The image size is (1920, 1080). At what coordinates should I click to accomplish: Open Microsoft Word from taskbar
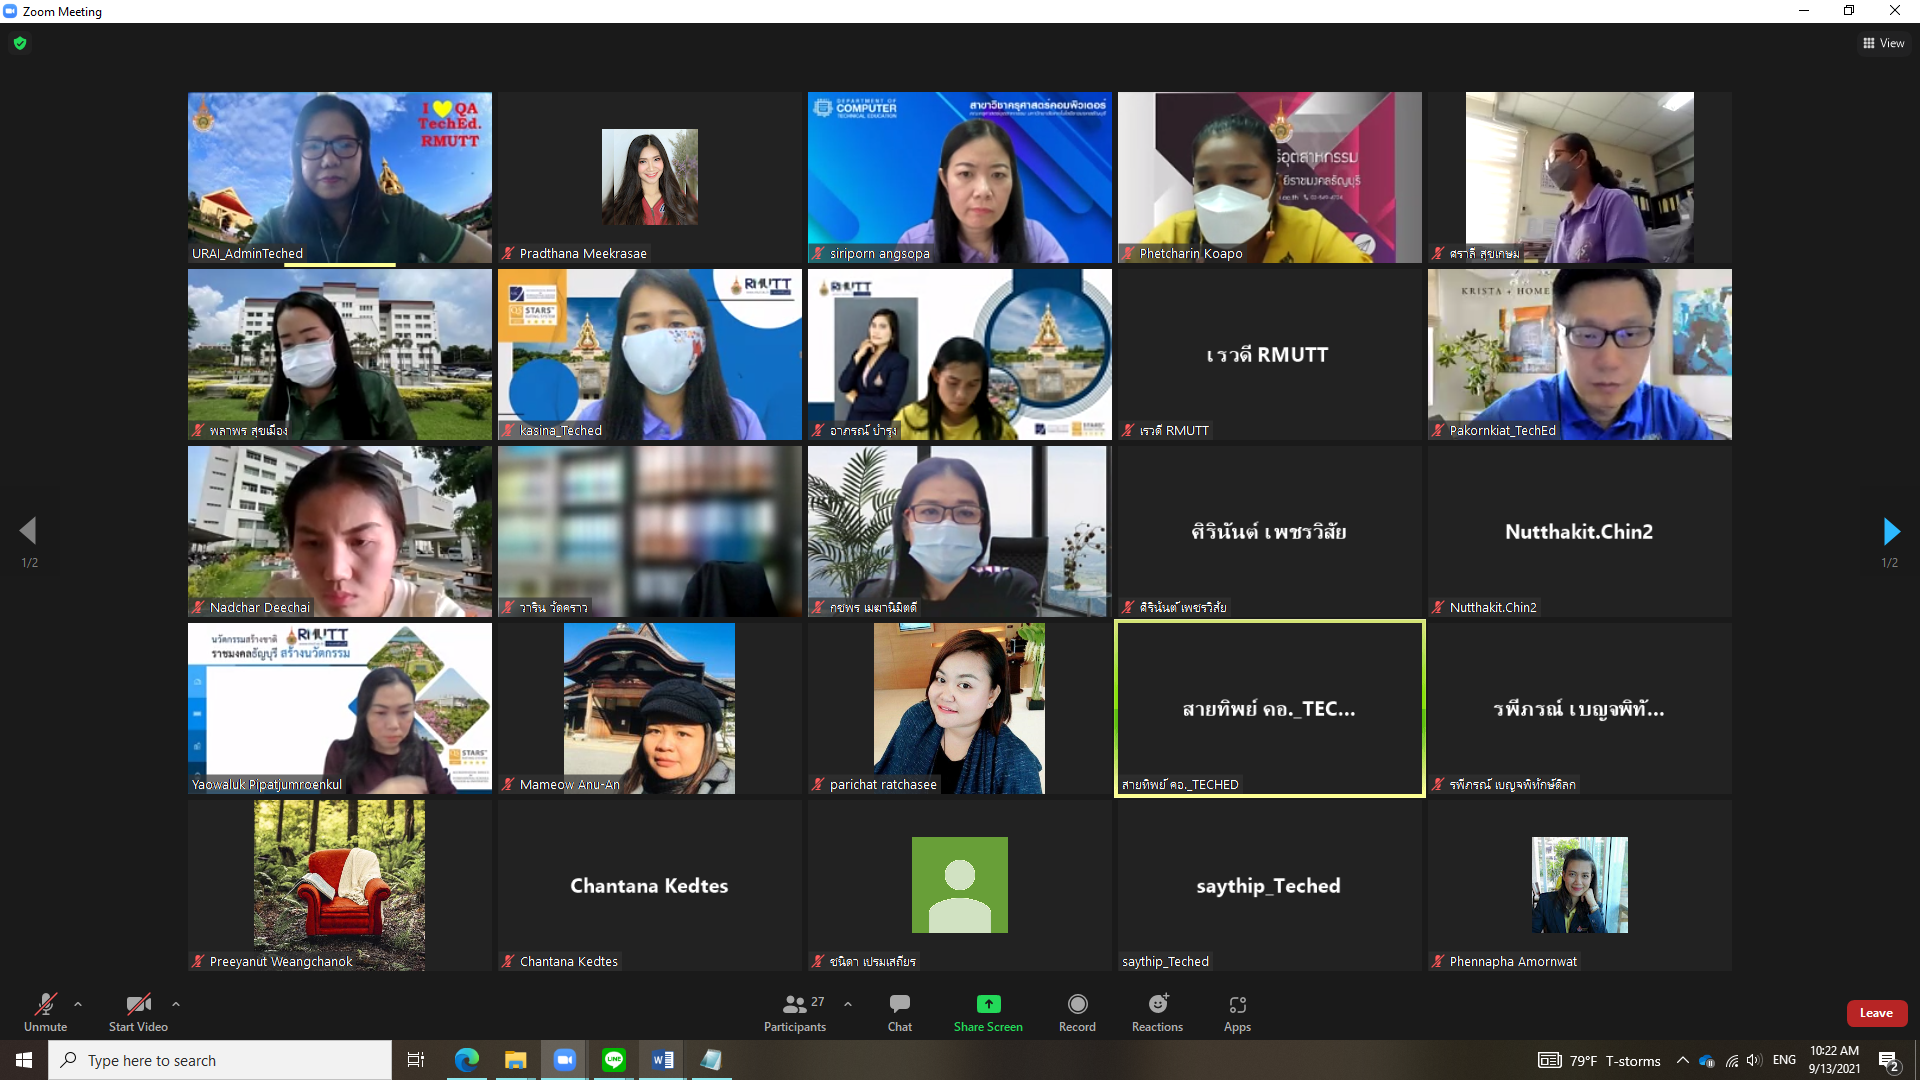click(x=662, y=1060)
